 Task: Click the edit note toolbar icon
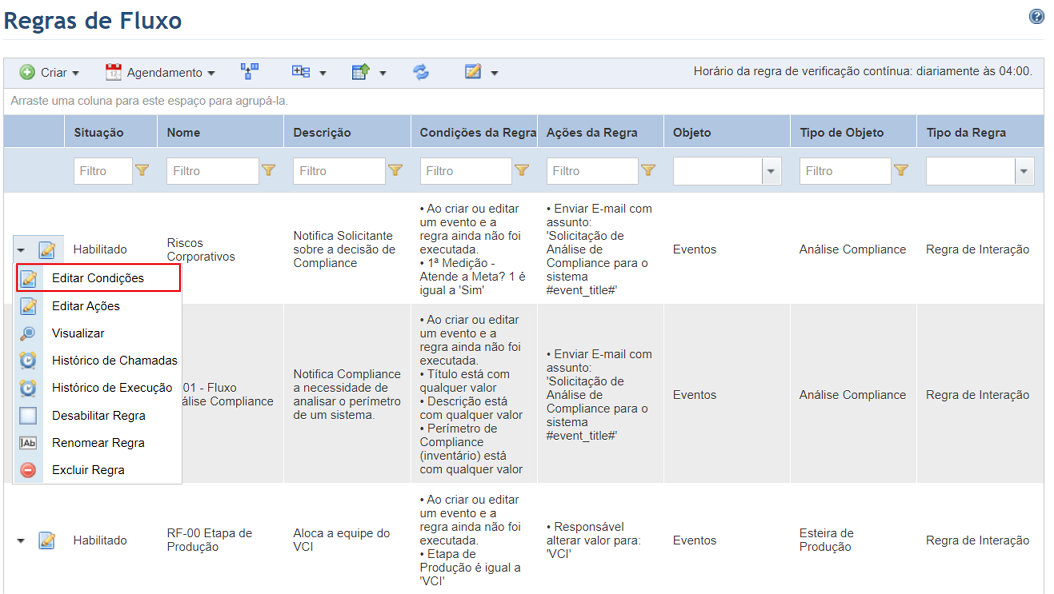(x=473, y=71)
